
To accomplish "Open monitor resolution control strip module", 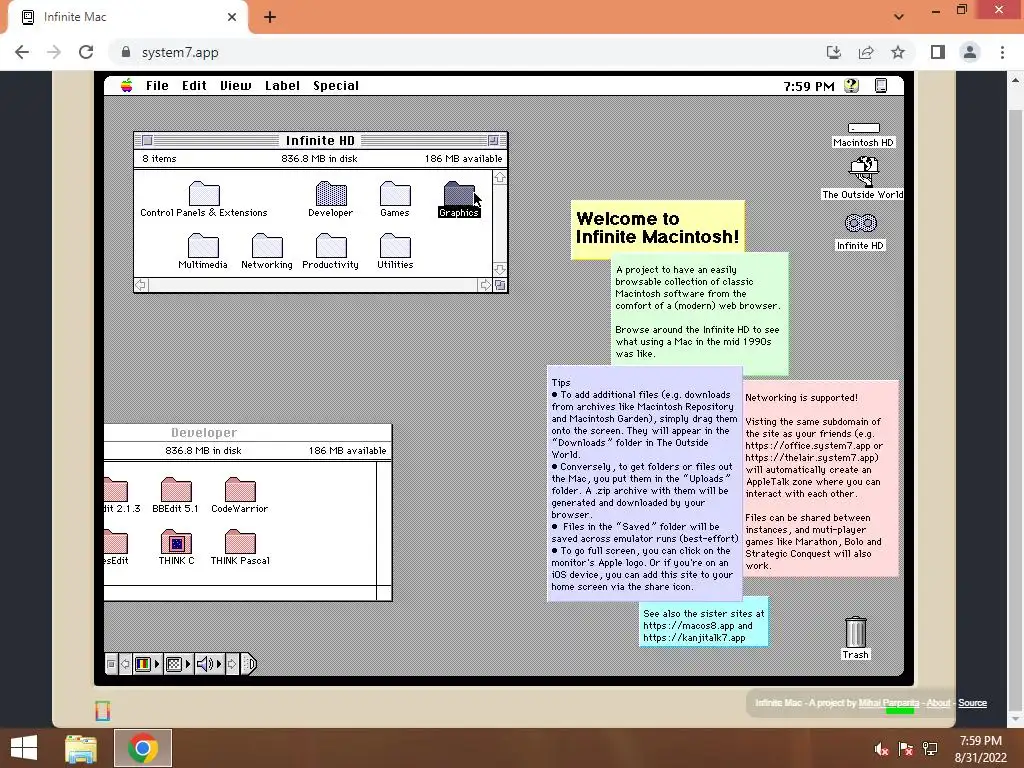I will click(x=178, y=664).
